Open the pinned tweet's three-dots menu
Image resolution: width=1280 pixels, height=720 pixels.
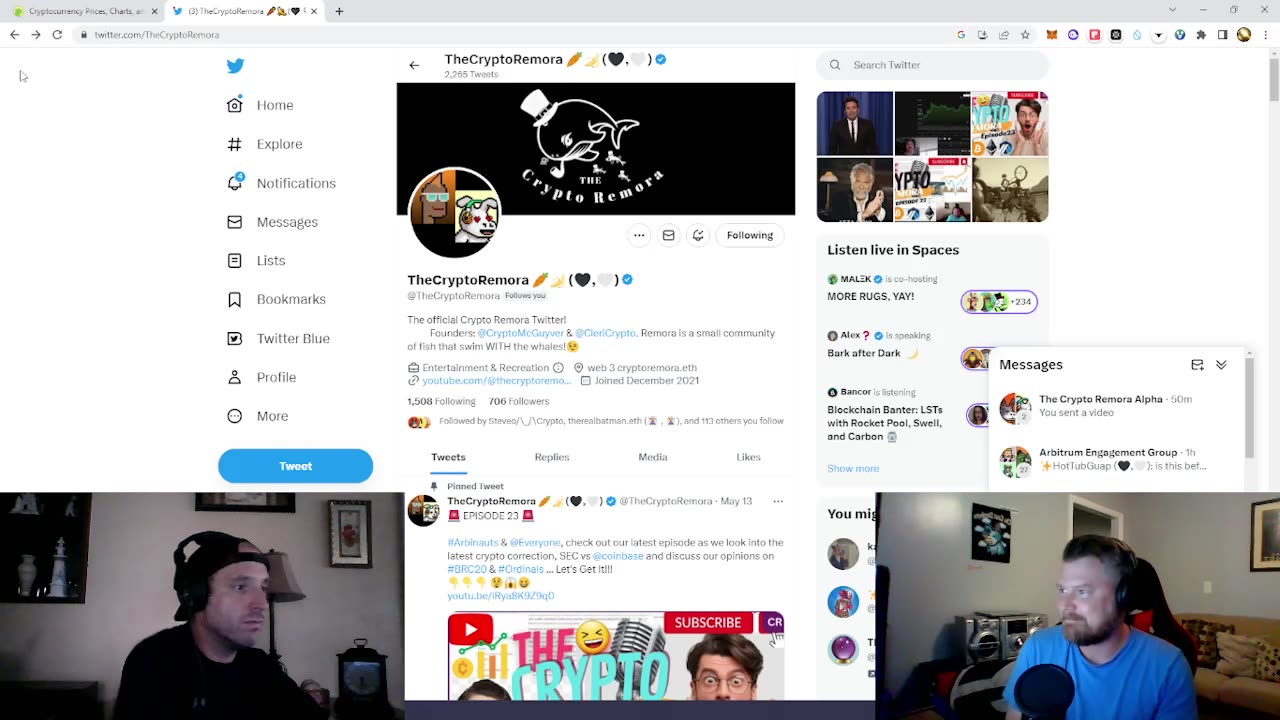[778, 501]
